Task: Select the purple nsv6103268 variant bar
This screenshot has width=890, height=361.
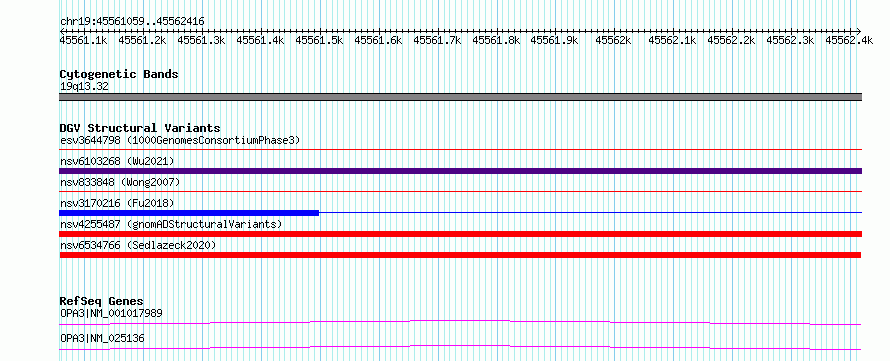Action: click(461, 171)
